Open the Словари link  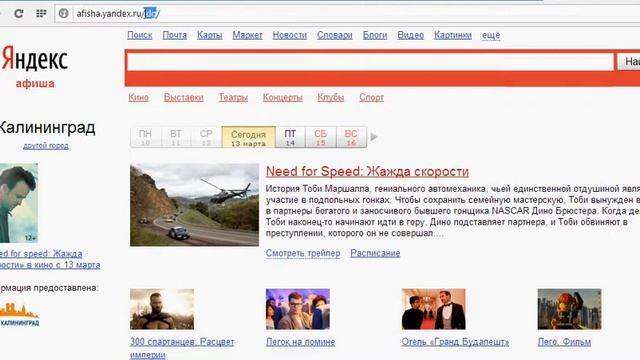[335, 35]
